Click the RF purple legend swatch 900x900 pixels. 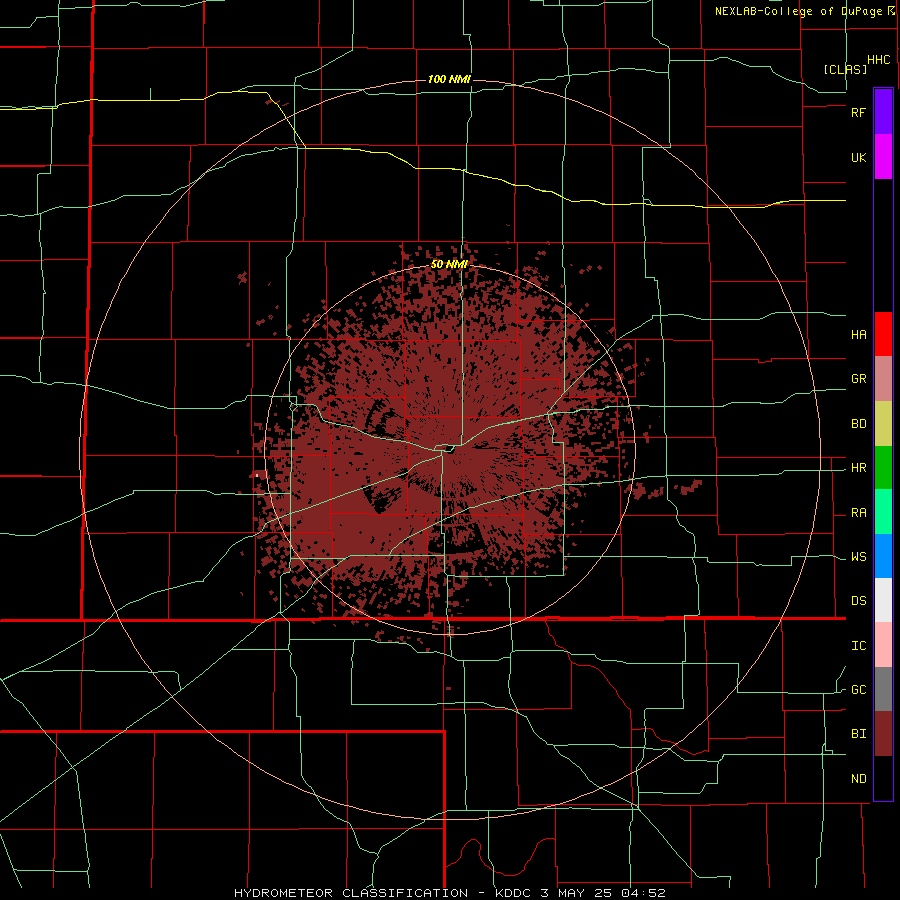(883, 112)
